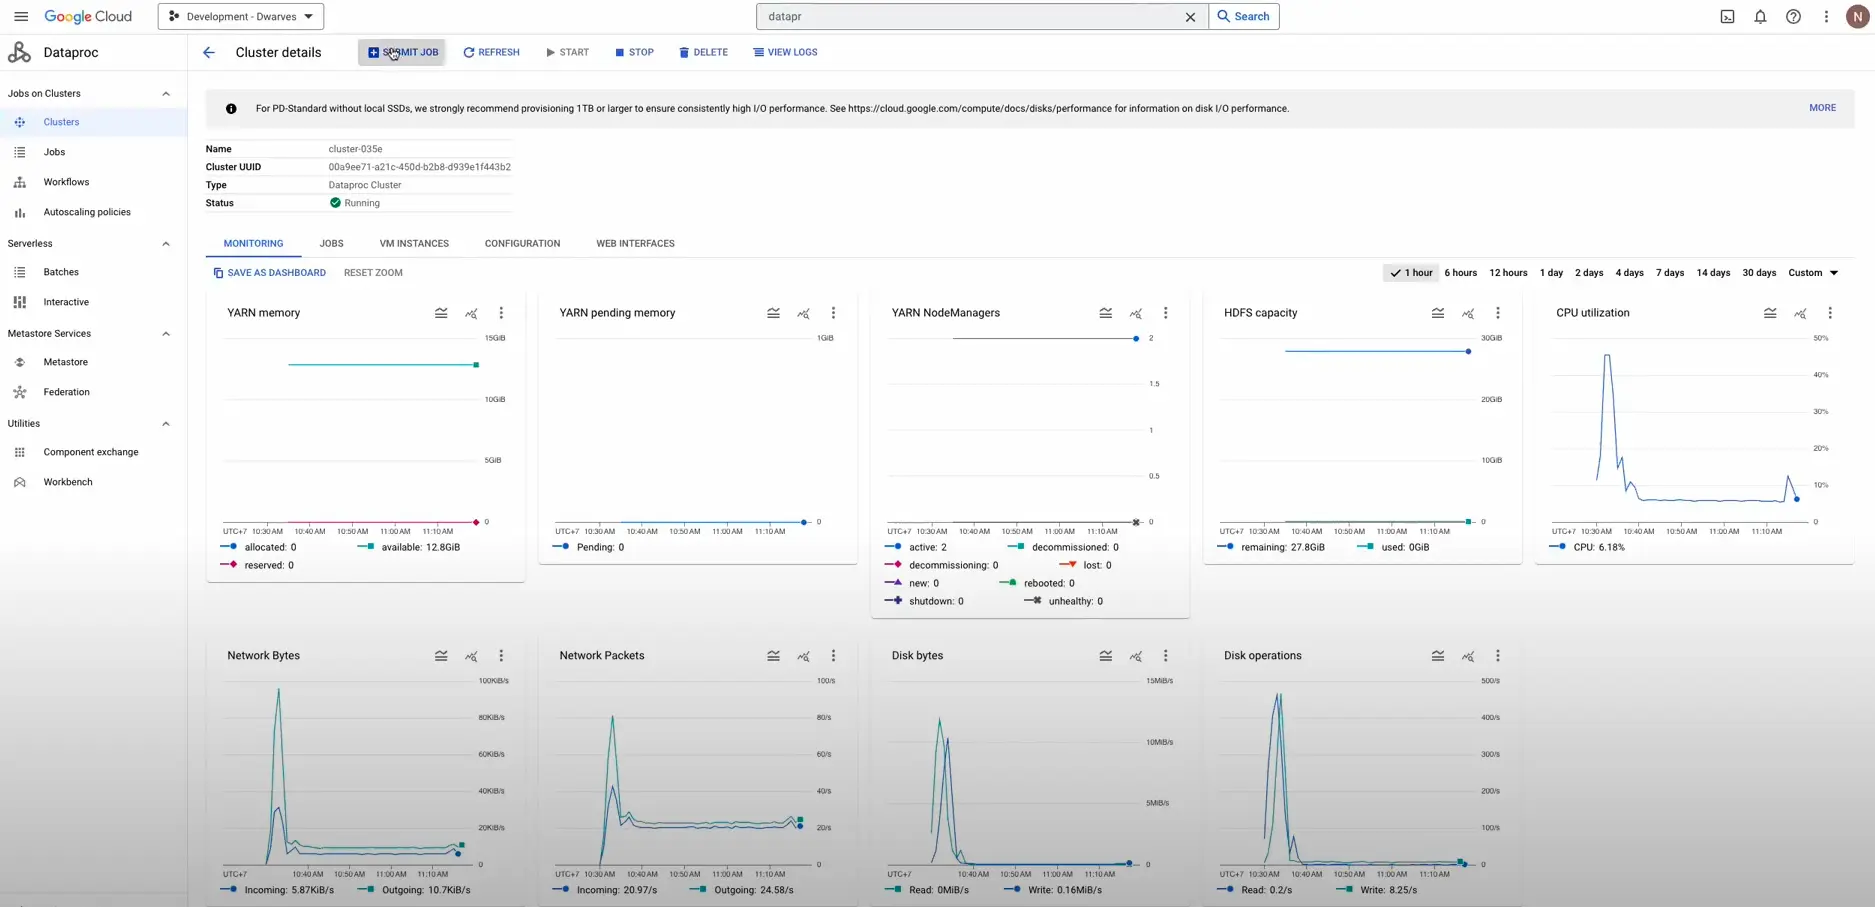This screenshot has width=1875, height=907.
Task: Toggle legend on CPU utilization chart
Action: (x=1769, y=313)
